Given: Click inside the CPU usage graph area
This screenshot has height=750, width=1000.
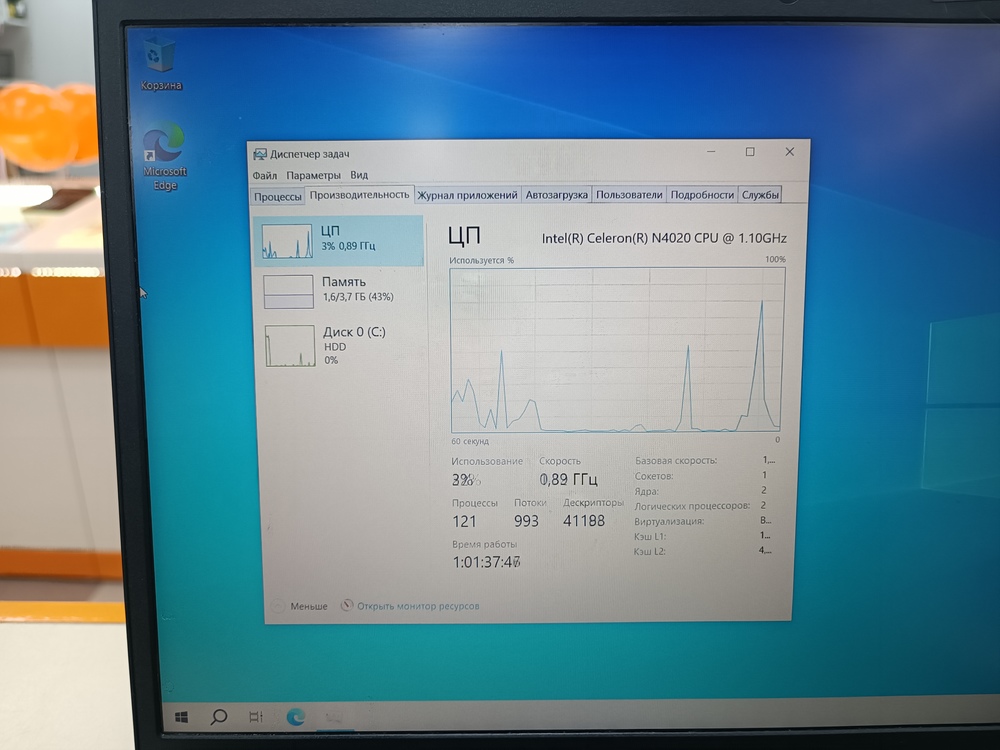Looking at the screenshot, I should click(x=615, y=350).
